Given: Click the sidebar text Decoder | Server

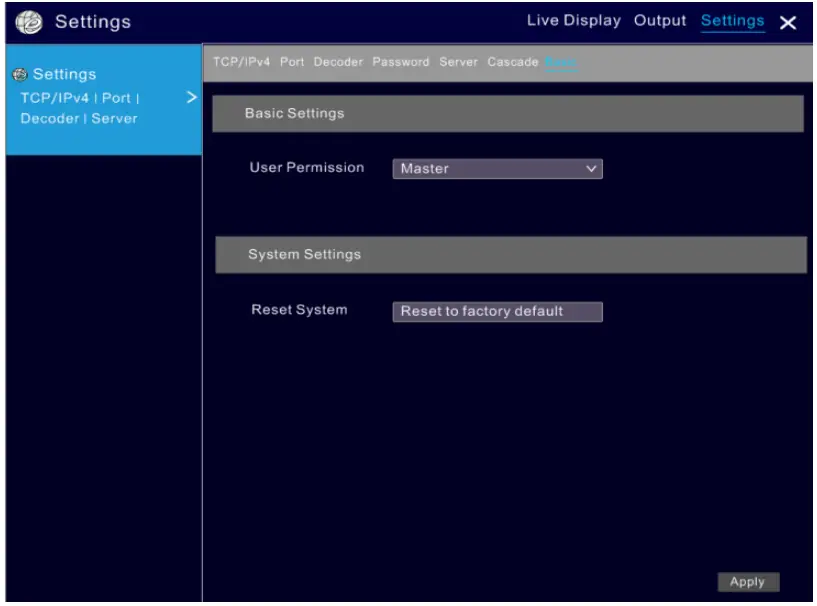Looking at the screenshot, I should (x=79, y=119).
